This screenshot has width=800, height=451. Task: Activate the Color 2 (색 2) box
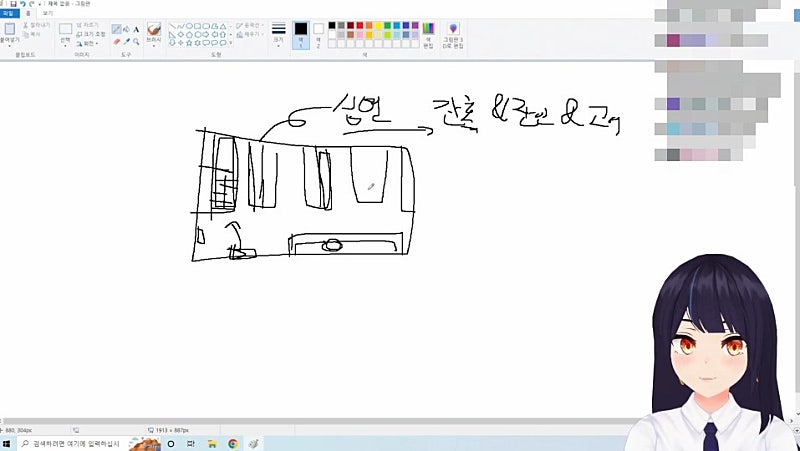319,33
